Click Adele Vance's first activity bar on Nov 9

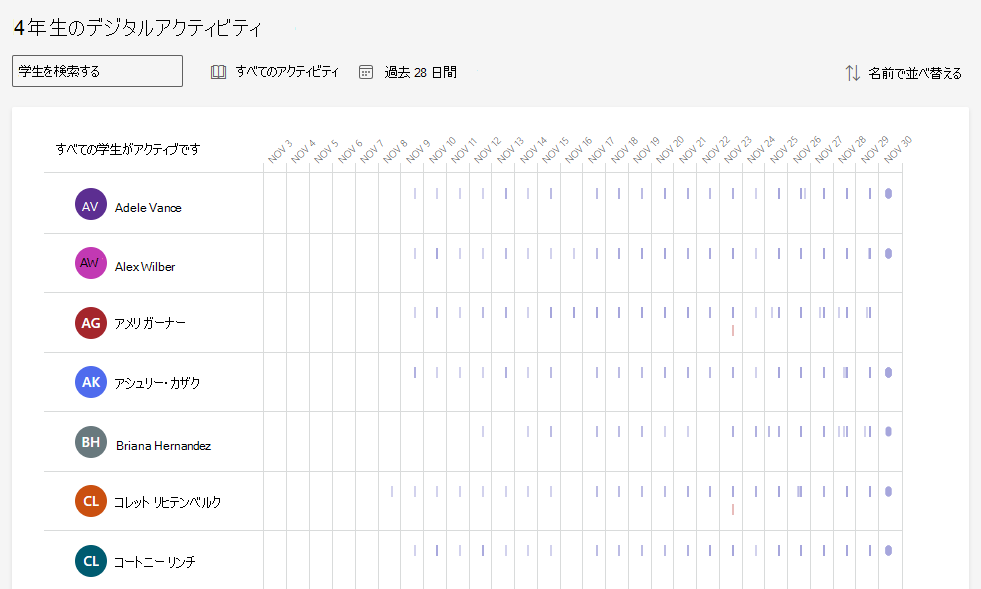(415, 193)
